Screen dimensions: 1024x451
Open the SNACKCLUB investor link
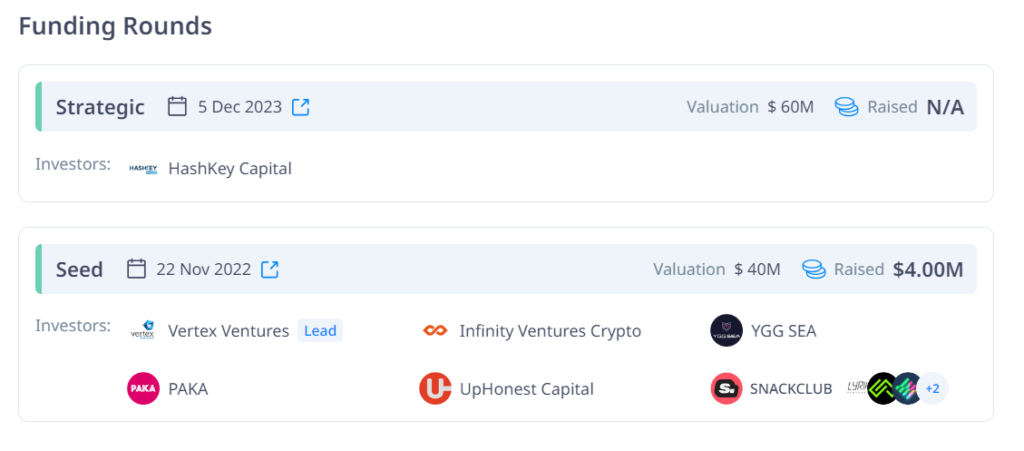(791, 389)
